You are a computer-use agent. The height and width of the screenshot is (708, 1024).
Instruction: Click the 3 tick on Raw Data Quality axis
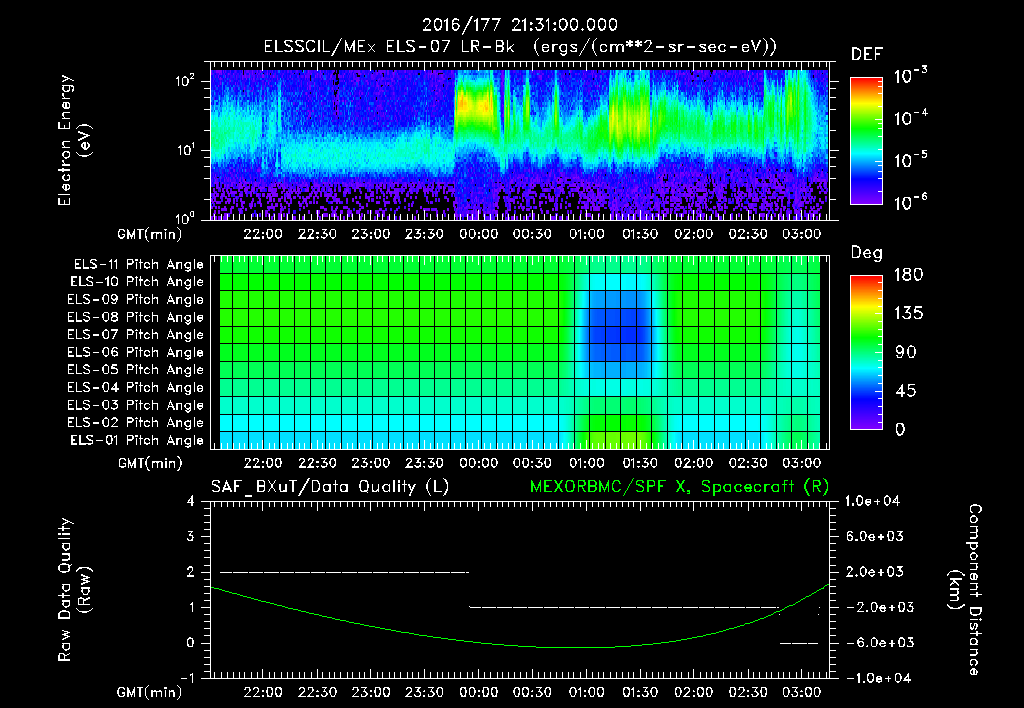click(191, 537)
